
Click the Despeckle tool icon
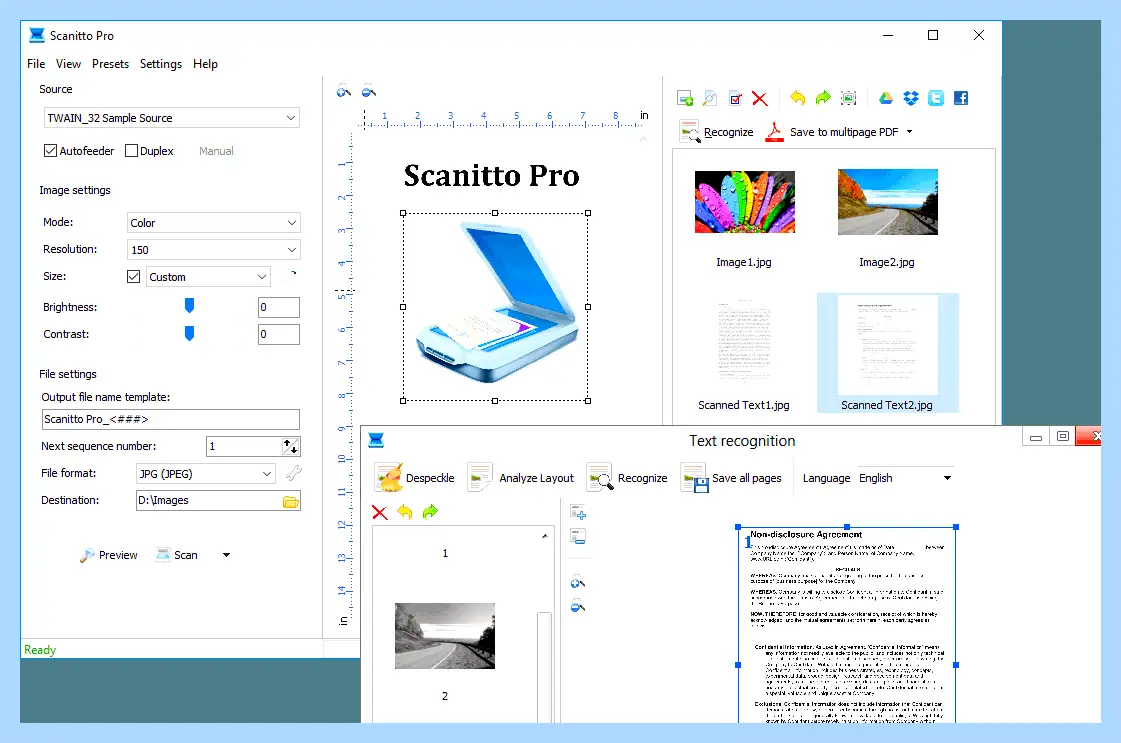coord(390,478)
